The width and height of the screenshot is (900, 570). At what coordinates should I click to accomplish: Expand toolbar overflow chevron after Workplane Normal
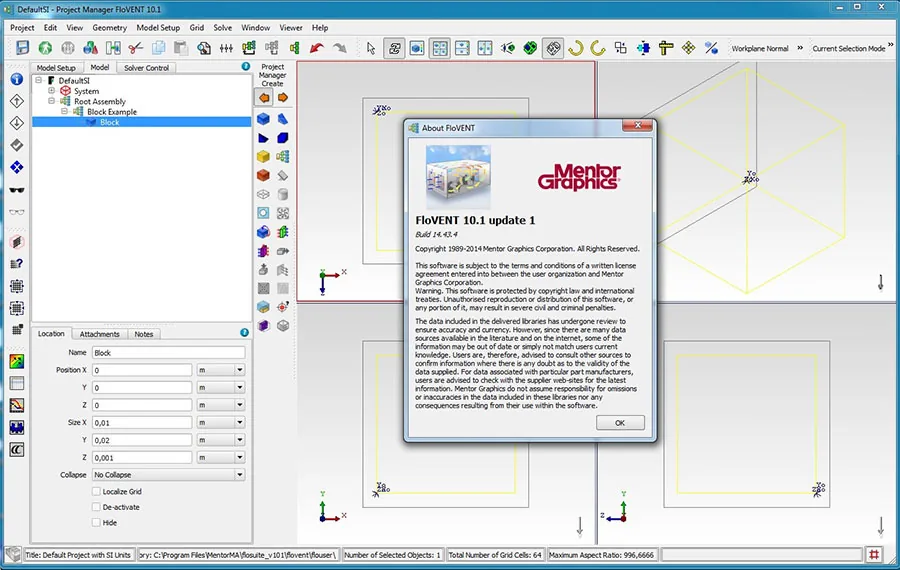[800, 48]
